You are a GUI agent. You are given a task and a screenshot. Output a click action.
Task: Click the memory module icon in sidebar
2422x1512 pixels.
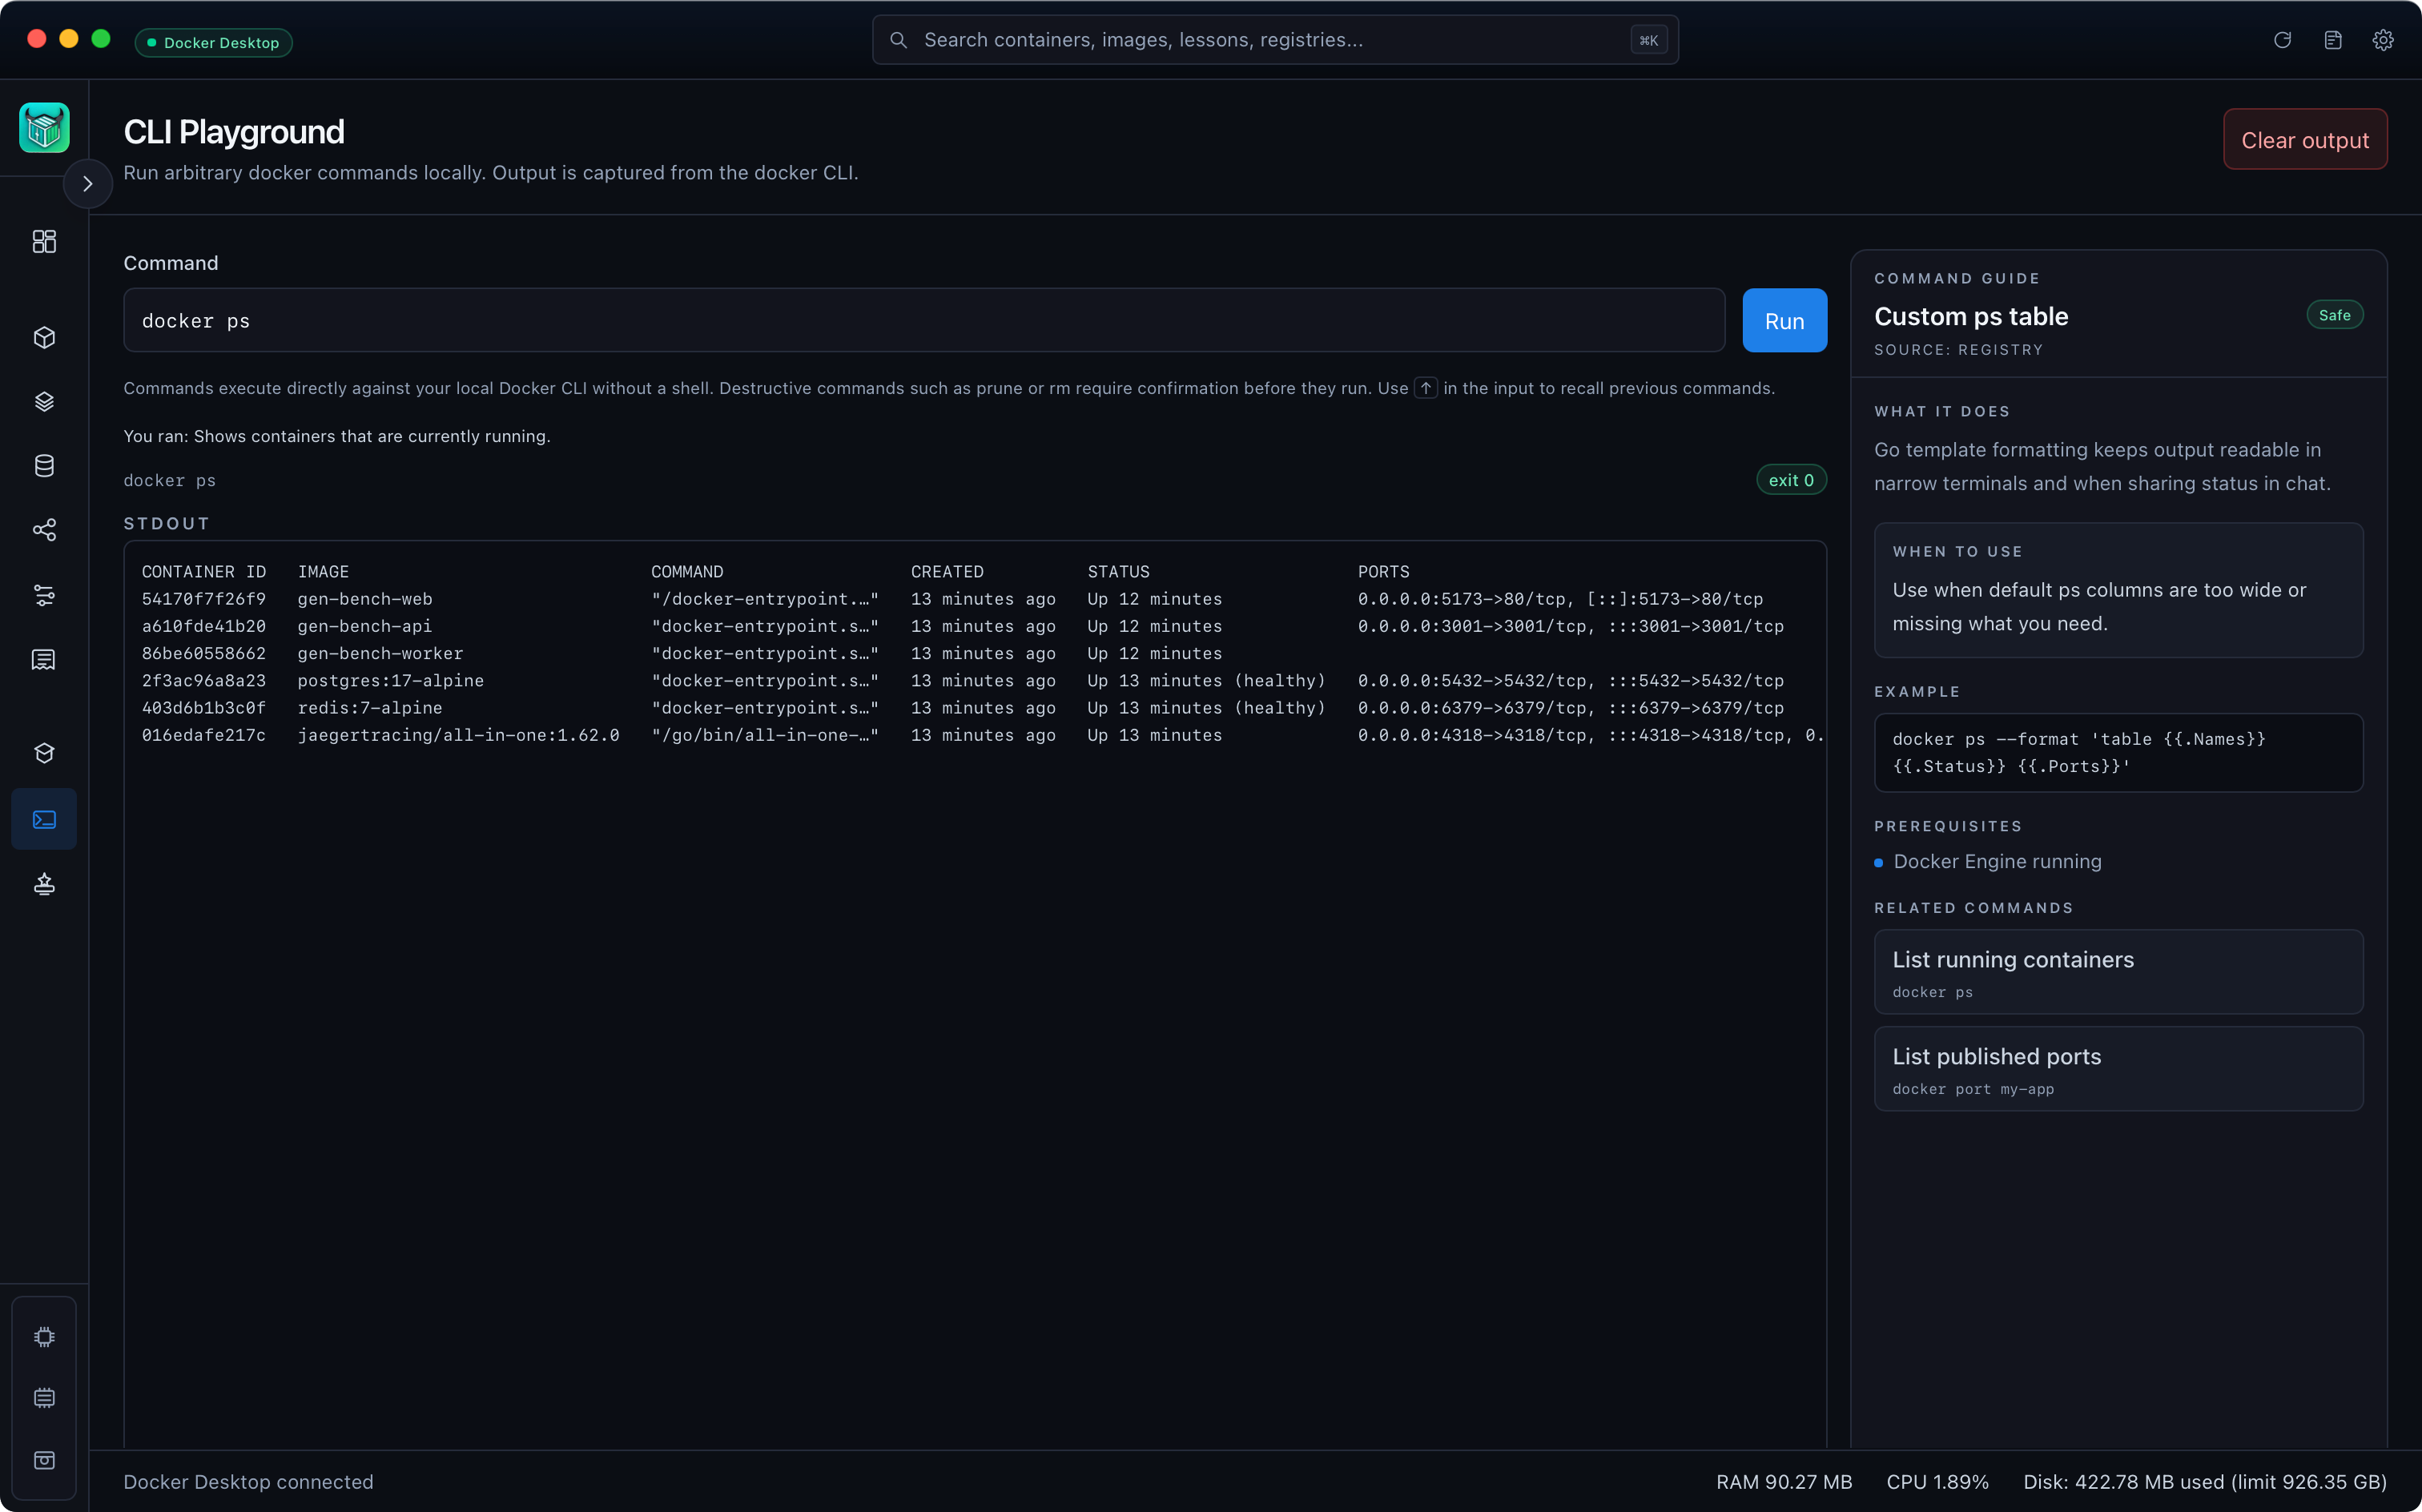(x=44, y=1397)
